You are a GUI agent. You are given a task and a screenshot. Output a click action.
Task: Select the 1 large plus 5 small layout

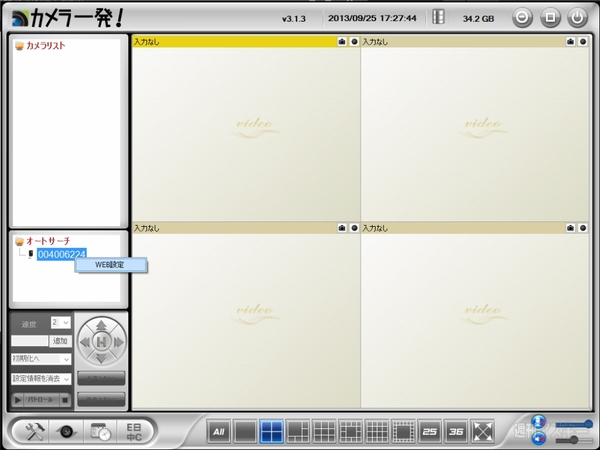coord(298,432)
